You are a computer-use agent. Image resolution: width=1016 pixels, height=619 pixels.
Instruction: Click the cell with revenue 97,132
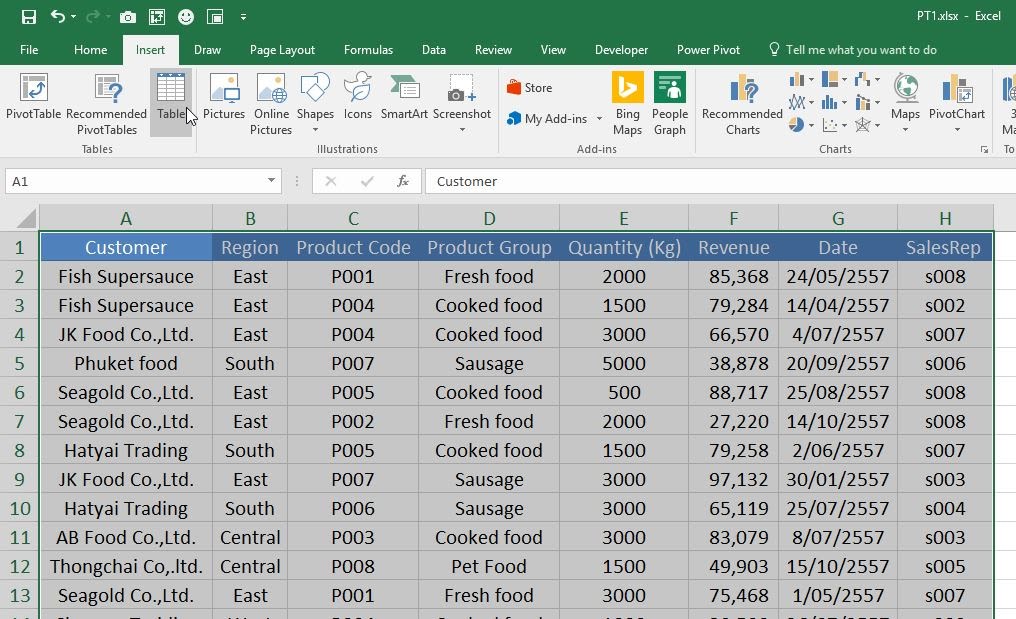(733, 480)
